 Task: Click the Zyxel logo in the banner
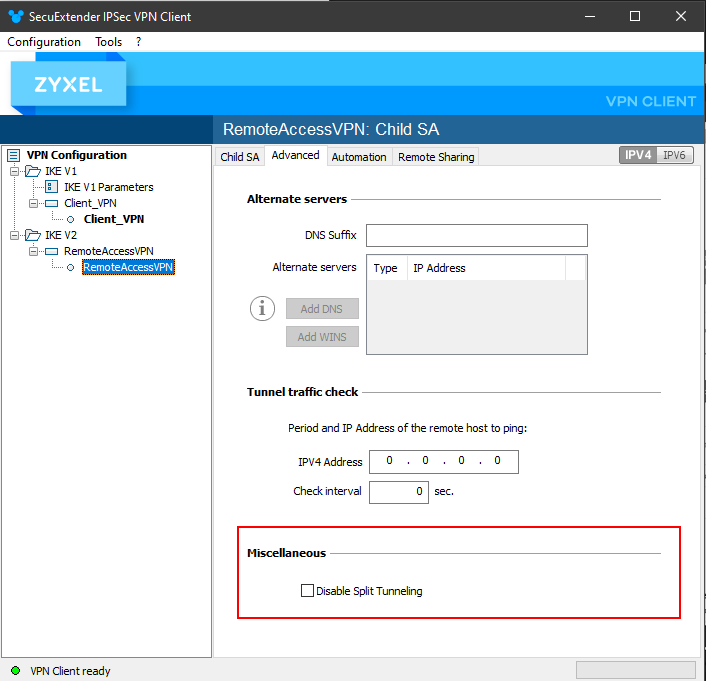tap(68, 86)
